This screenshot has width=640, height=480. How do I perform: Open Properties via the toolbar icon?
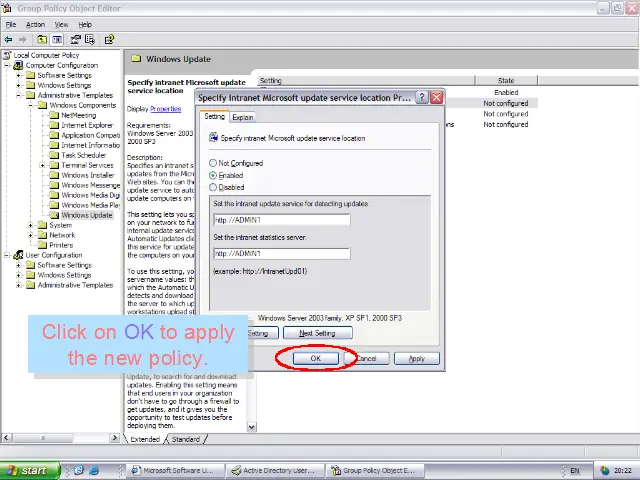coord(76,40)
